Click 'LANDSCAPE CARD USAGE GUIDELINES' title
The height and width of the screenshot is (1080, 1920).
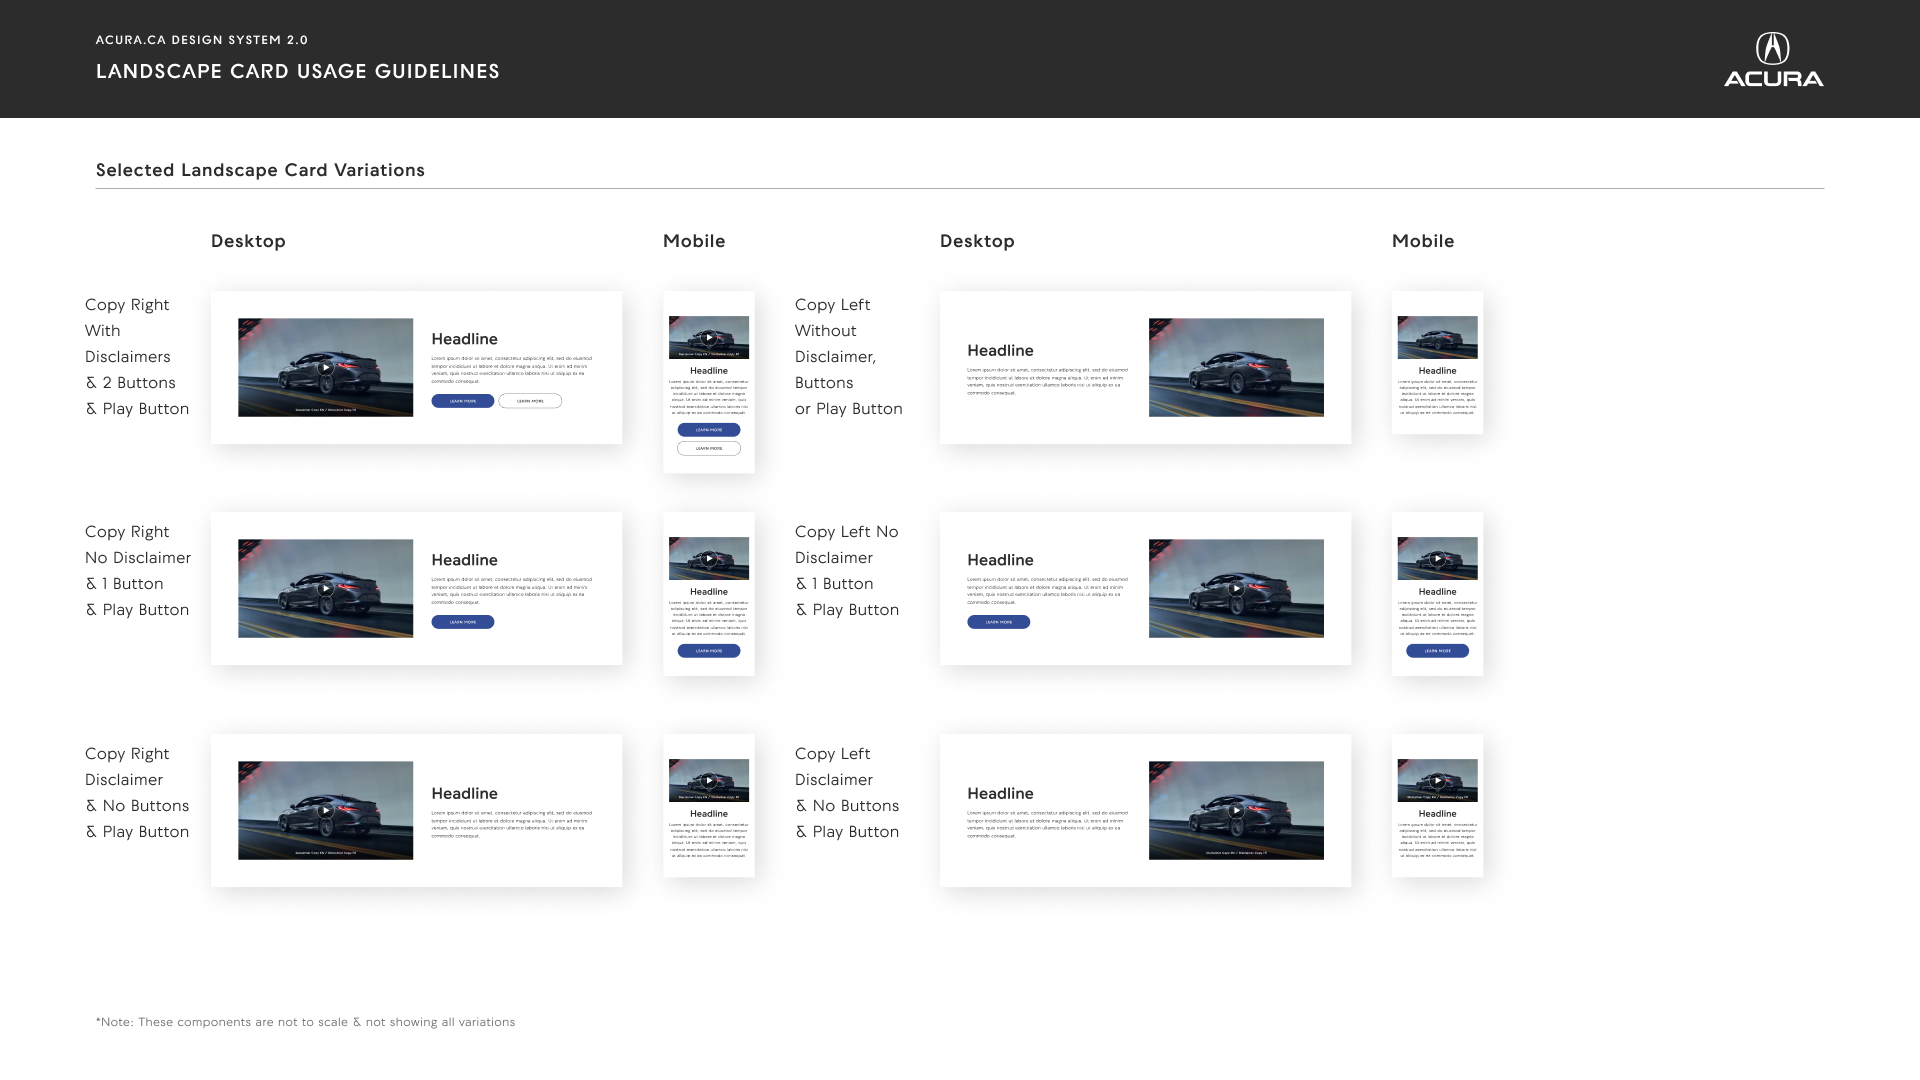coord(298,71)
